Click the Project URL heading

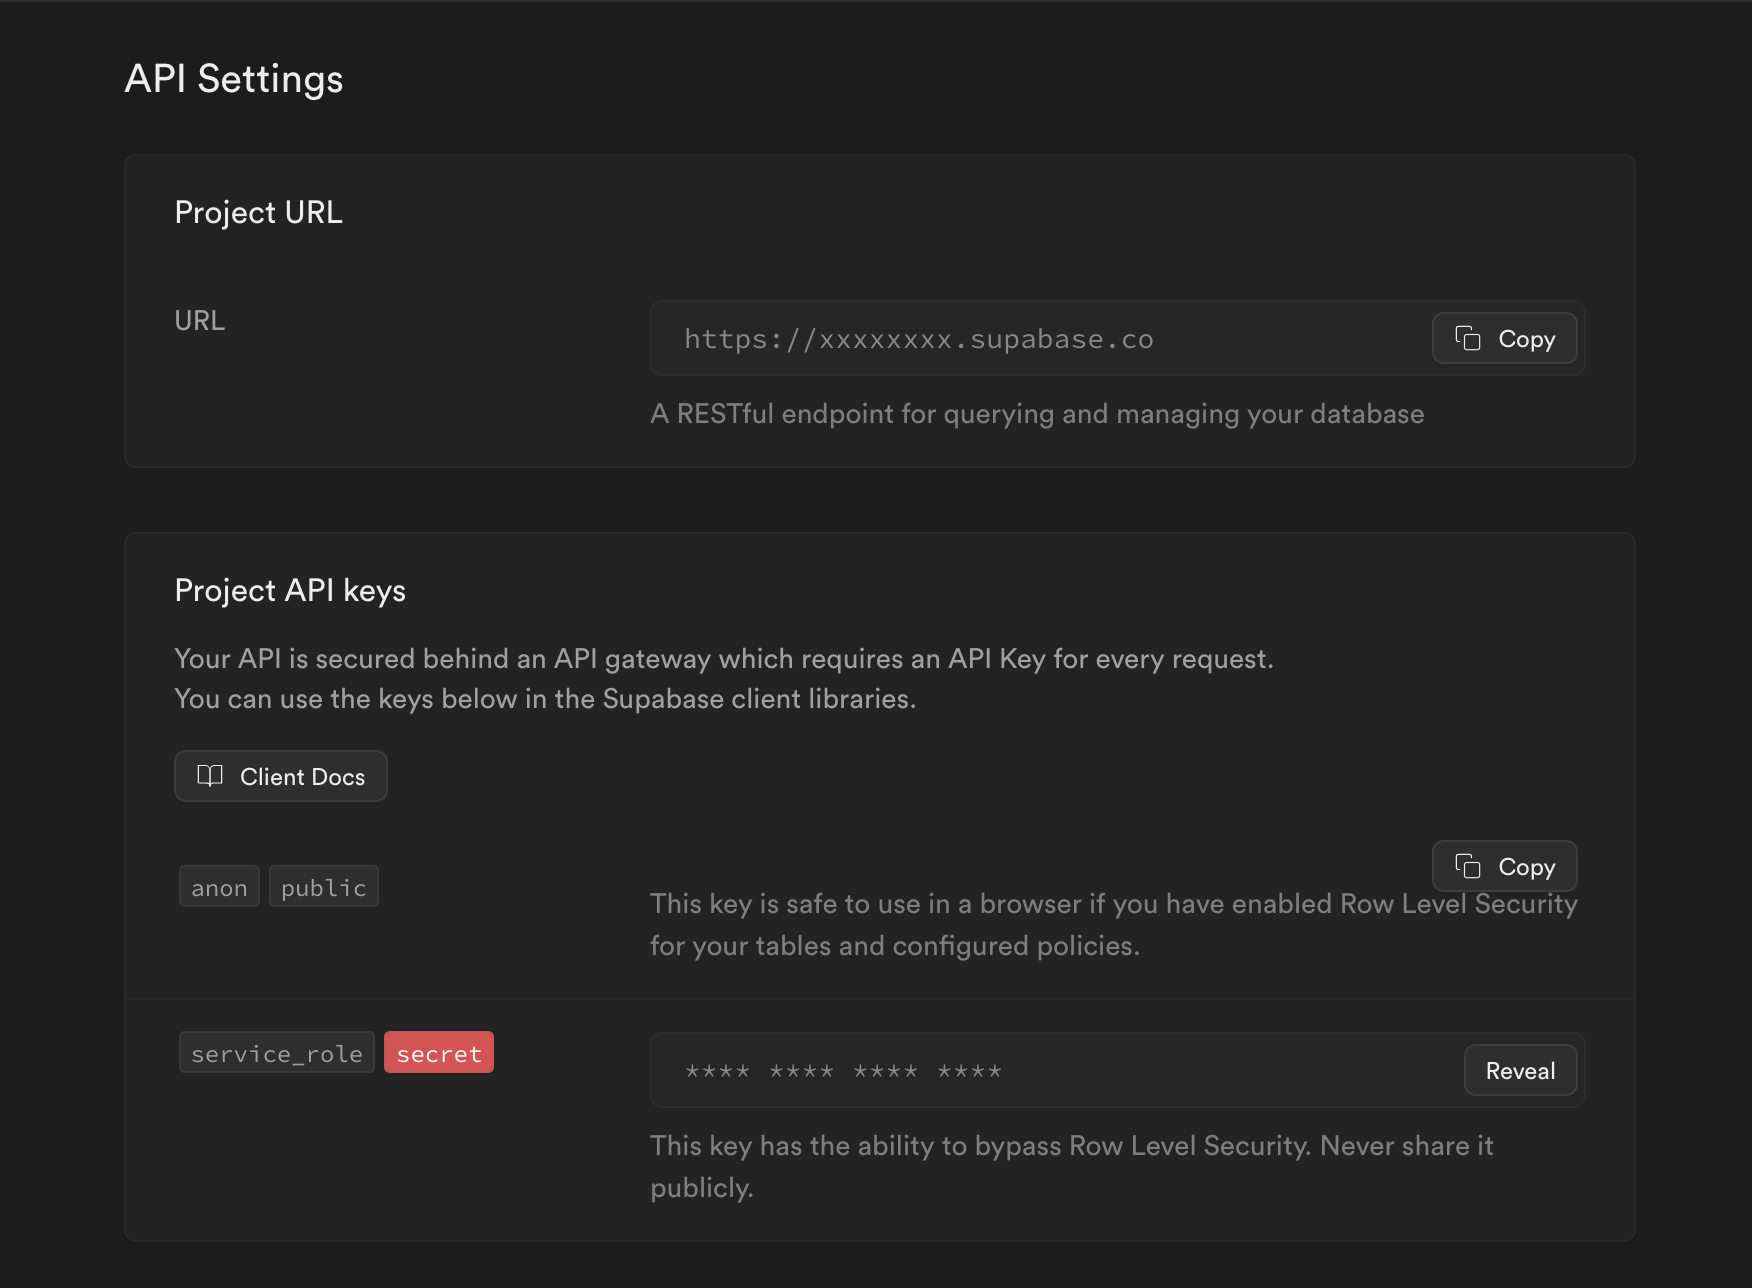259,213
